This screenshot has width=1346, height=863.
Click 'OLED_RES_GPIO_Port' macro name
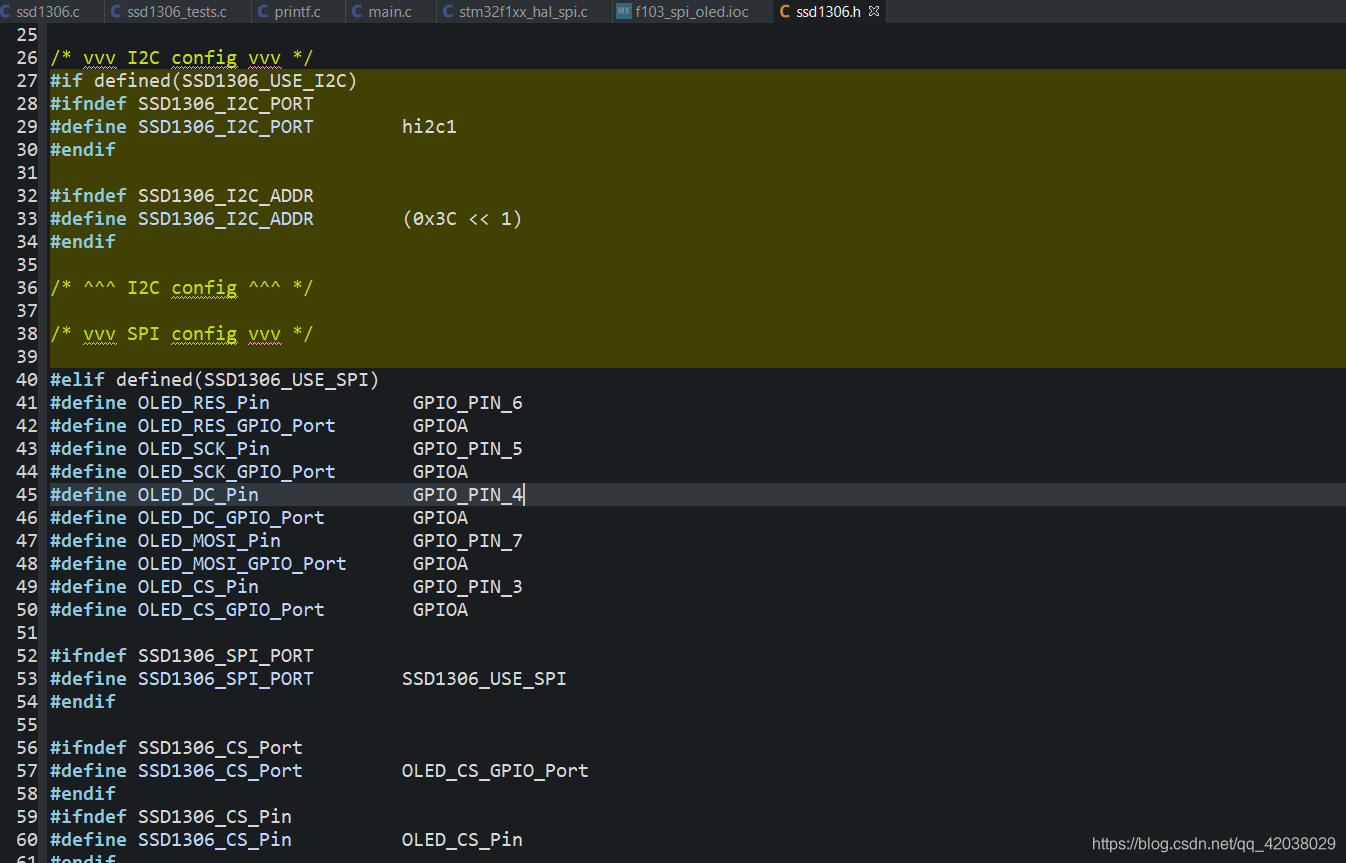coord(237,426)
